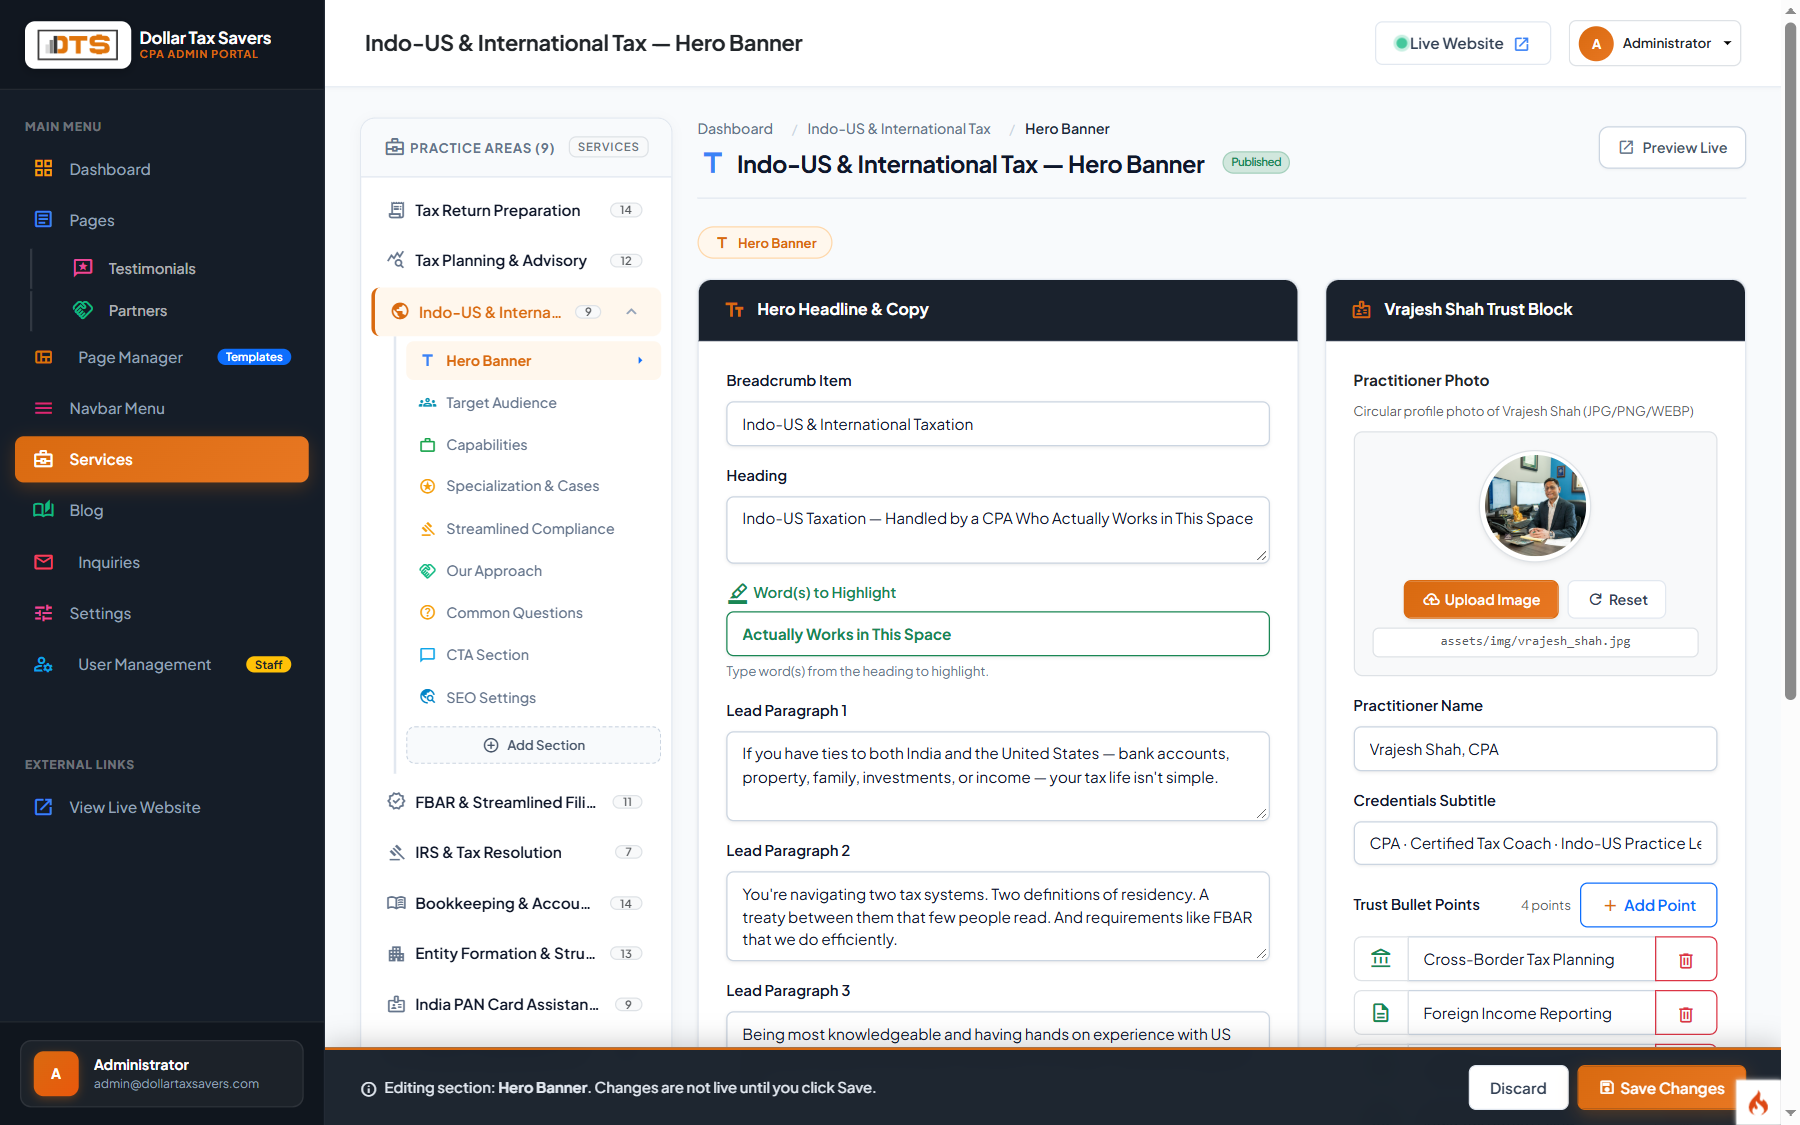Click the bank icon beside Cross-Border Tax Planning
Viewport: 1800px width, 1125px height.
[1381, 959]
